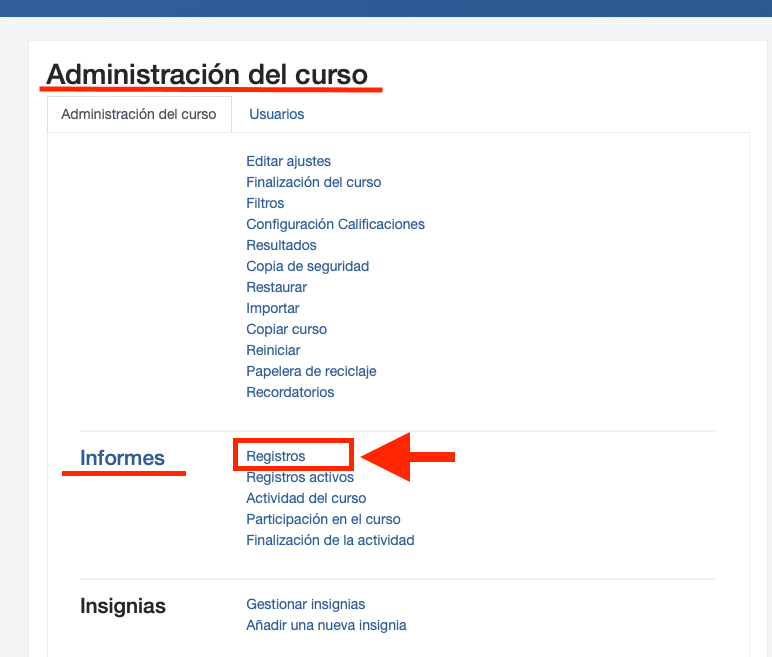Open Copia de seguridad
Image resolution: width=772 pixels, height=657 pixels.
[308, 266]
